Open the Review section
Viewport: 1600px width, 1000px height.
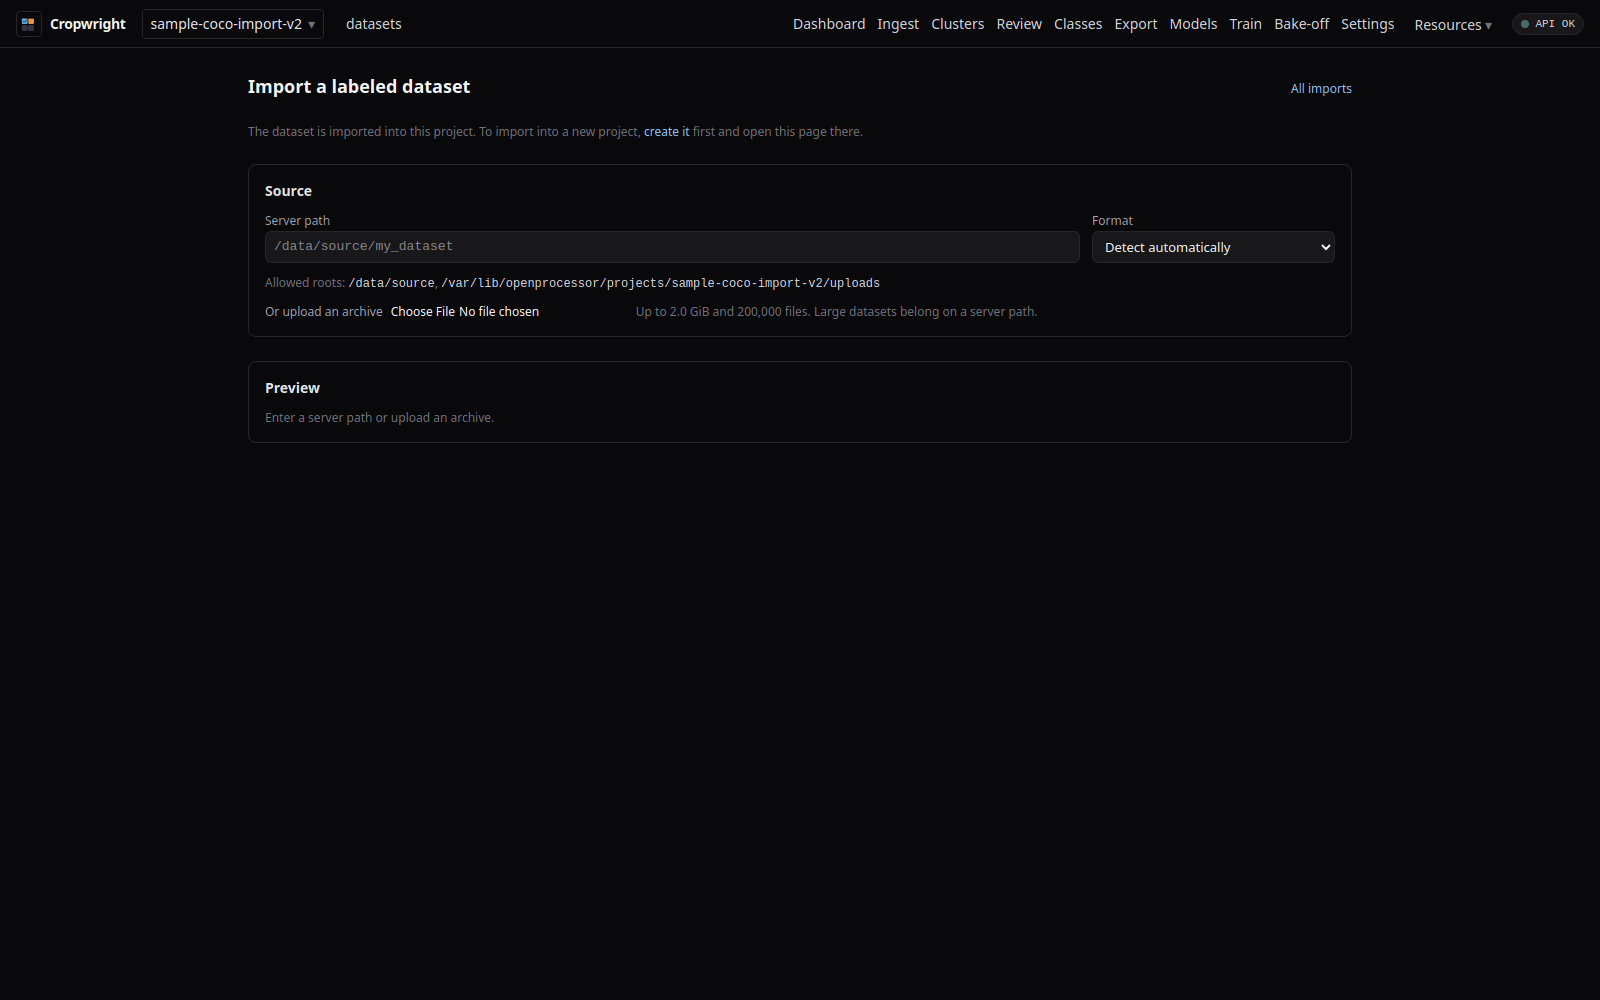(x=1019, y=24)
